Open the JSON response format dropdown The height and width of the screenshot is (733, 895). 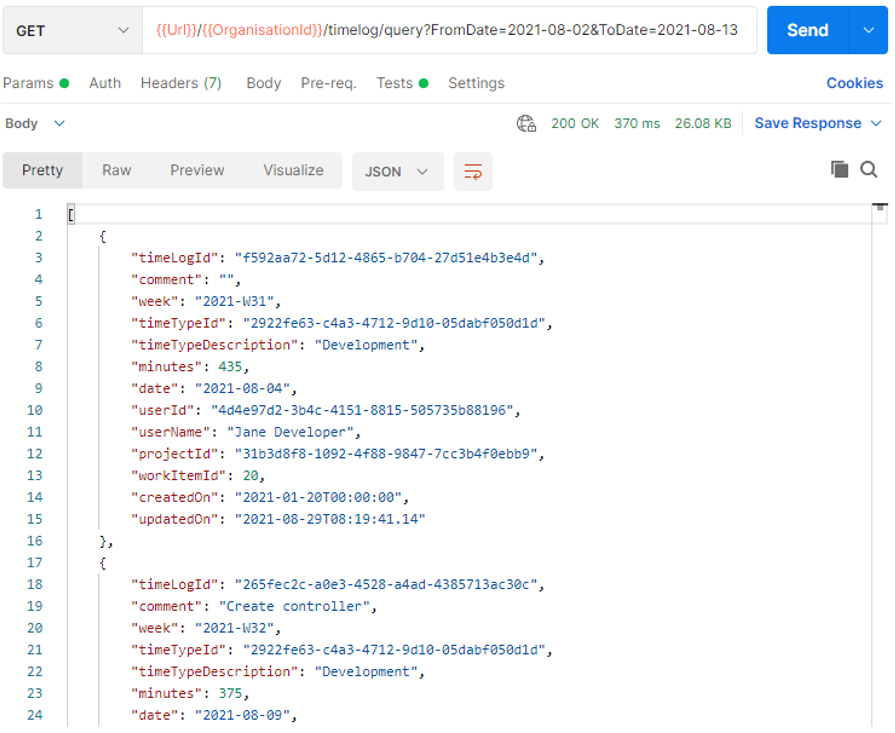396,171
